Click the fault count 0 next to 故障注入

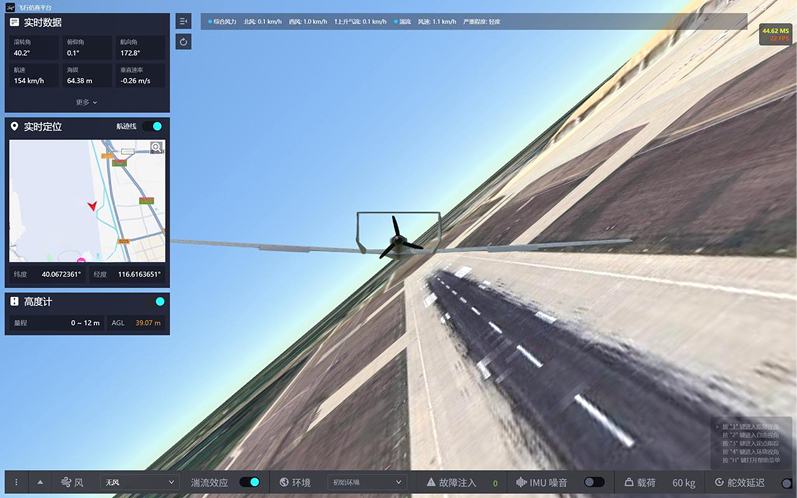click(x=495, y=483)
